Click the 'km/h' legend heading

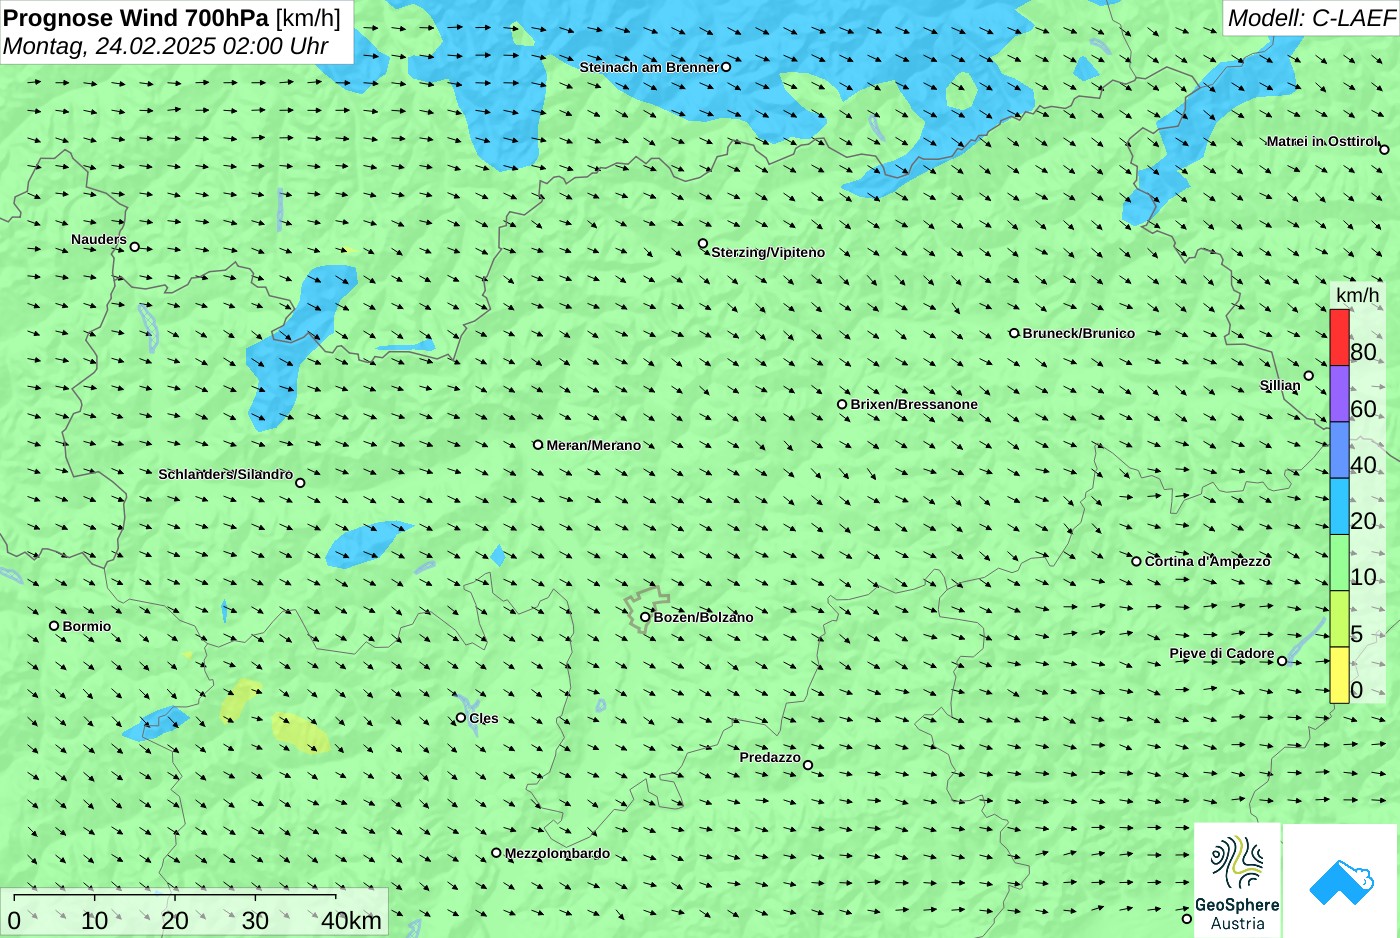[x=1357, y=295]
